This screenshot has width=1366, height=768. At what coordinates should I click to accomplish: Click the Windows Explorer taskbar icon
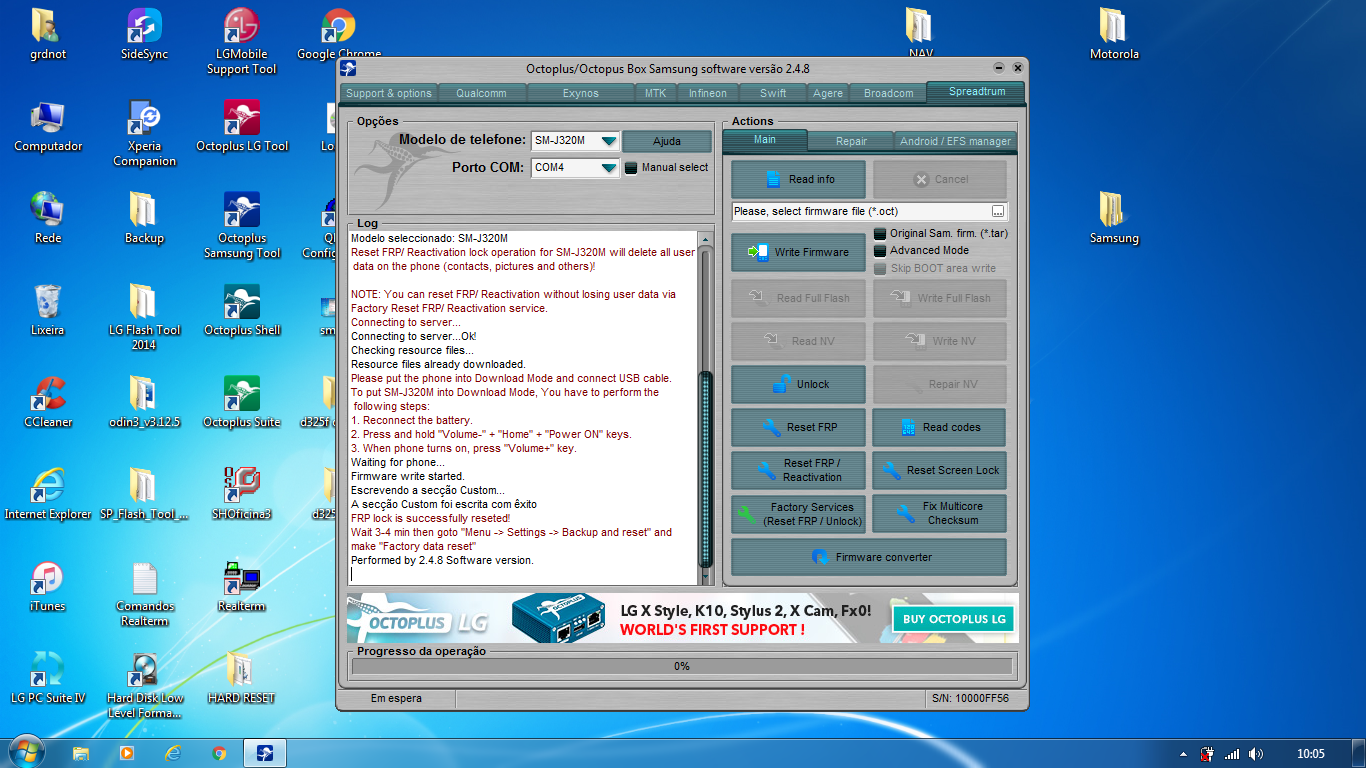click(x=81, y=753)
